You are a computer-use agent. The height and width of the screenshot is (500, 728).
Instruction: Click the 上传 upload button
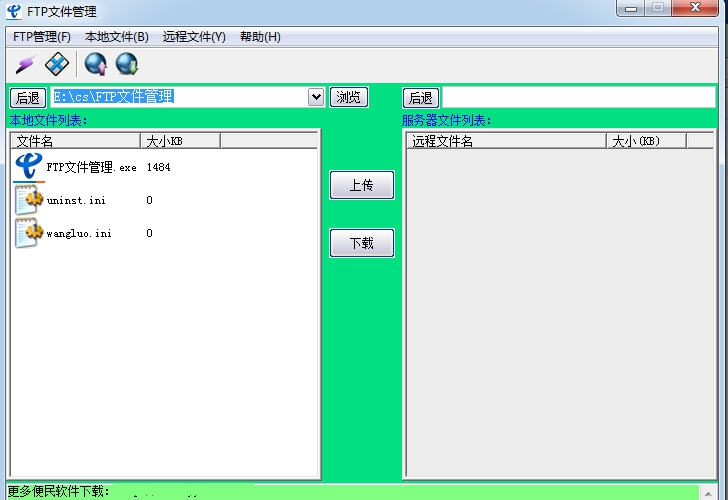[x=362, y=185]
